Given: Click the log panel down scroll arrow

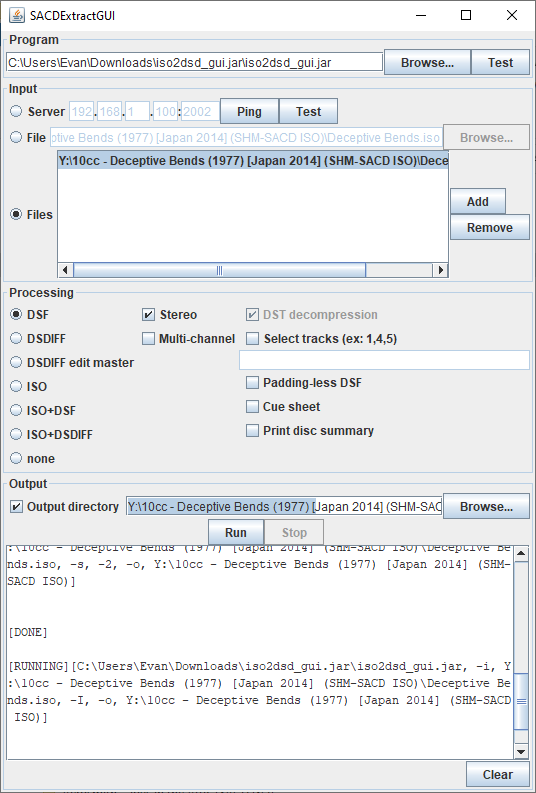Looking at the screenshot, I should 521,752.
